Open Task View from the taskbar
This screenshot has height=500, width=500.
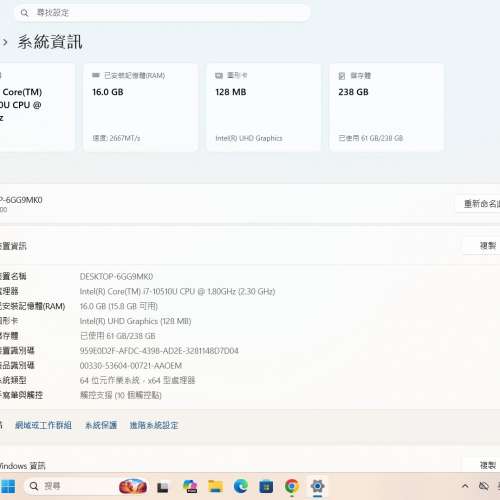point(163,487)
